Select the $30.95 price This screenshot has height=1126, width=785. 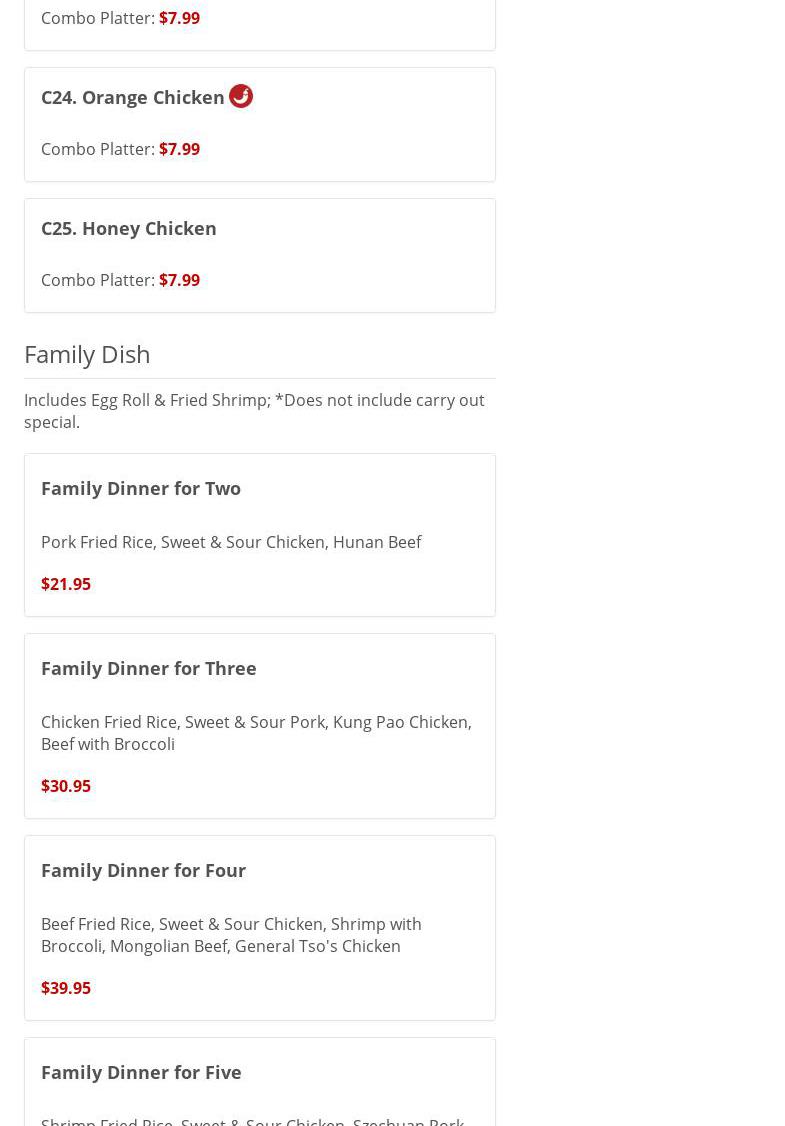click(x=66, y=786)
